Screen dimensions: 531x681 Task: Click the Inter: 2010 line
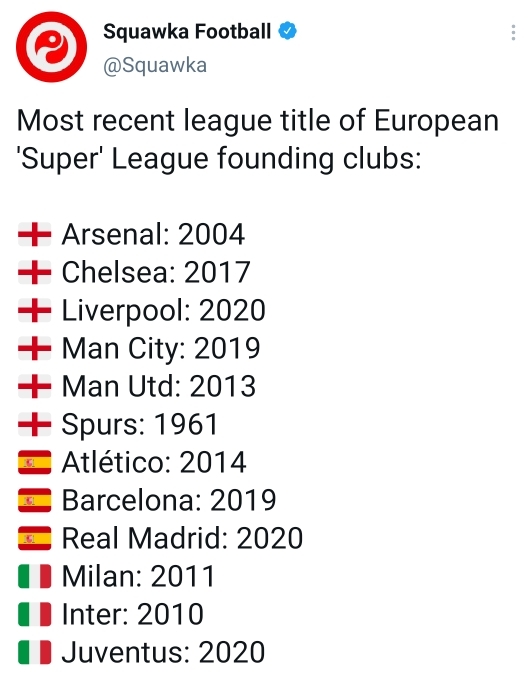coord(132,614)
